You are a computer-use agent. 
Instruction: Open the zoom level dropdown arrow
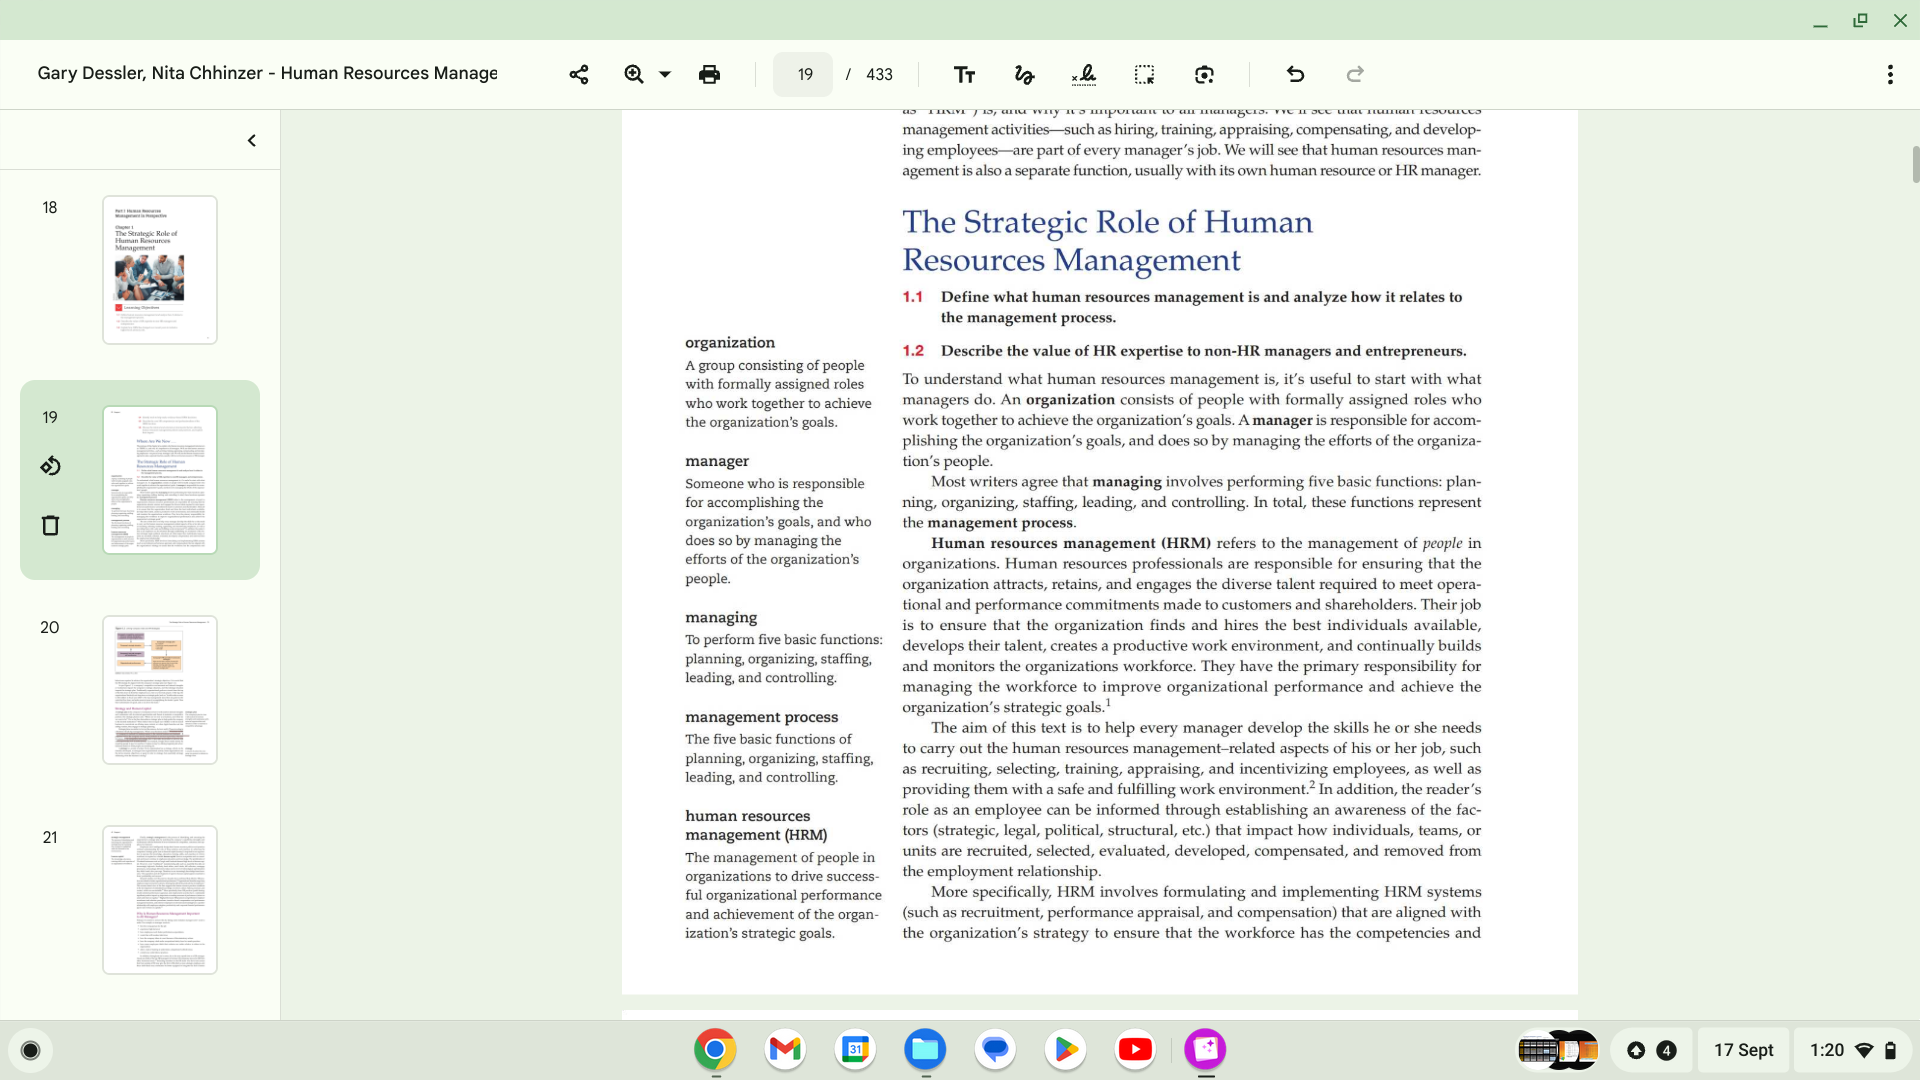click(665, 74)
